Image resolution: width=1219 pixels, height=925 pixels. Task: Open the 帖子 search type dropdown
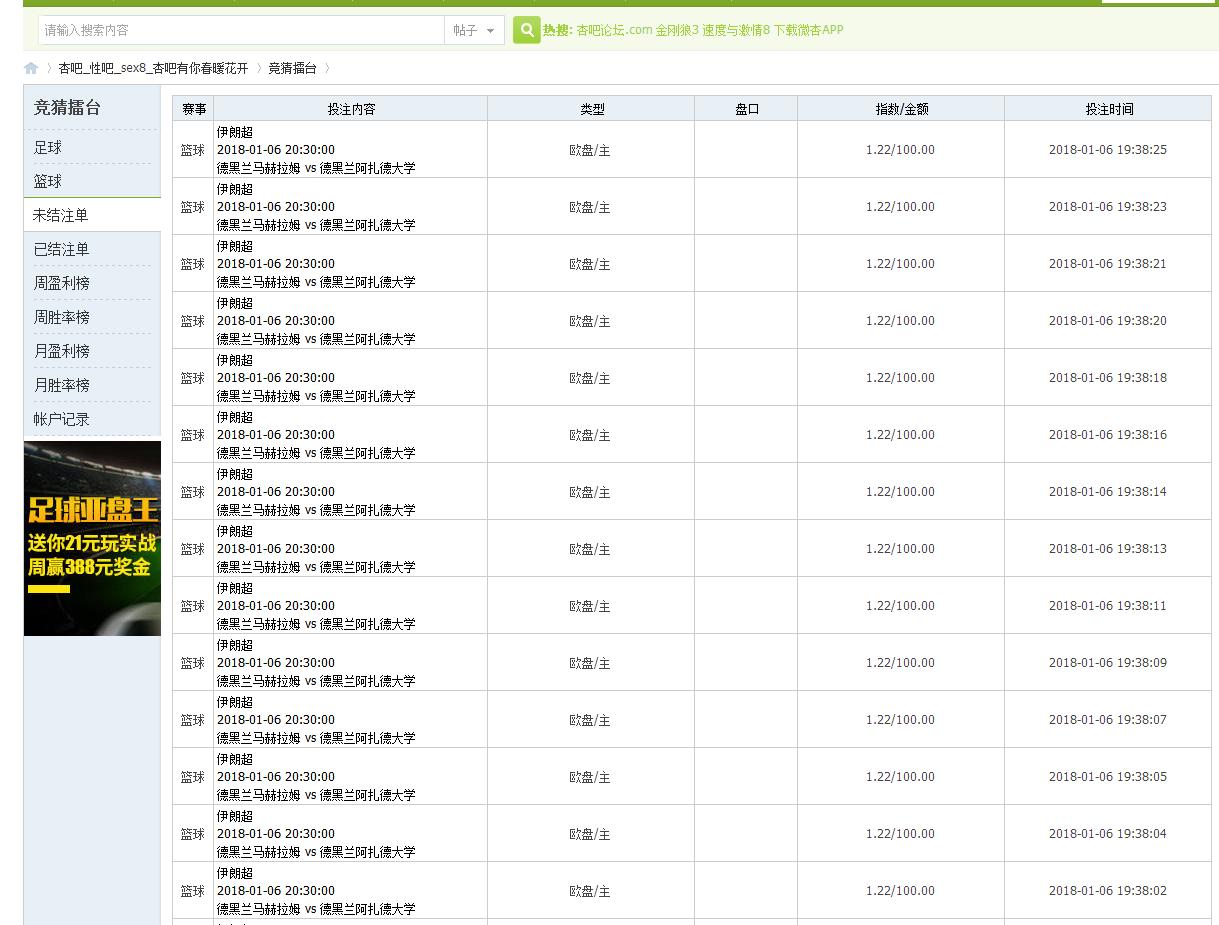[473, 30]
